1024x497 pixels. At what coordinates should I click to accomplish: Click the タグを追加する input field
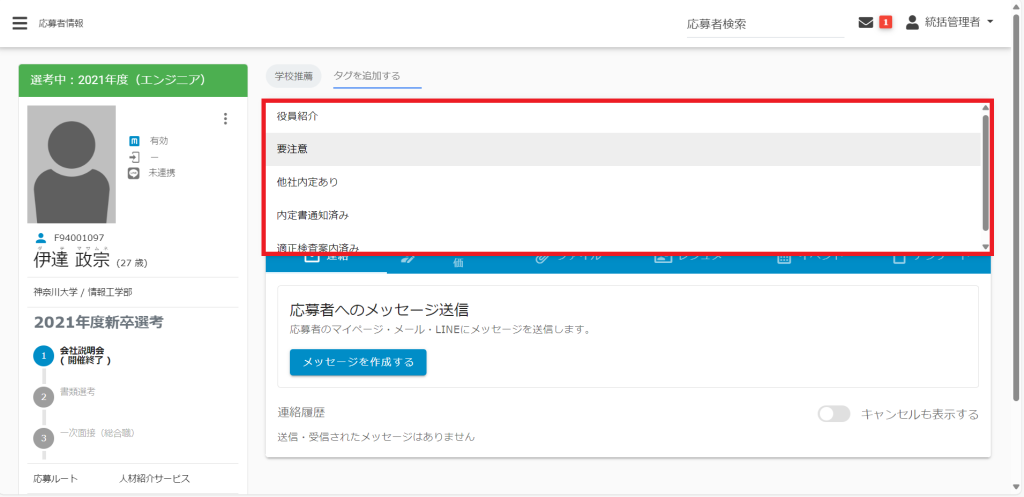point(377,76)
